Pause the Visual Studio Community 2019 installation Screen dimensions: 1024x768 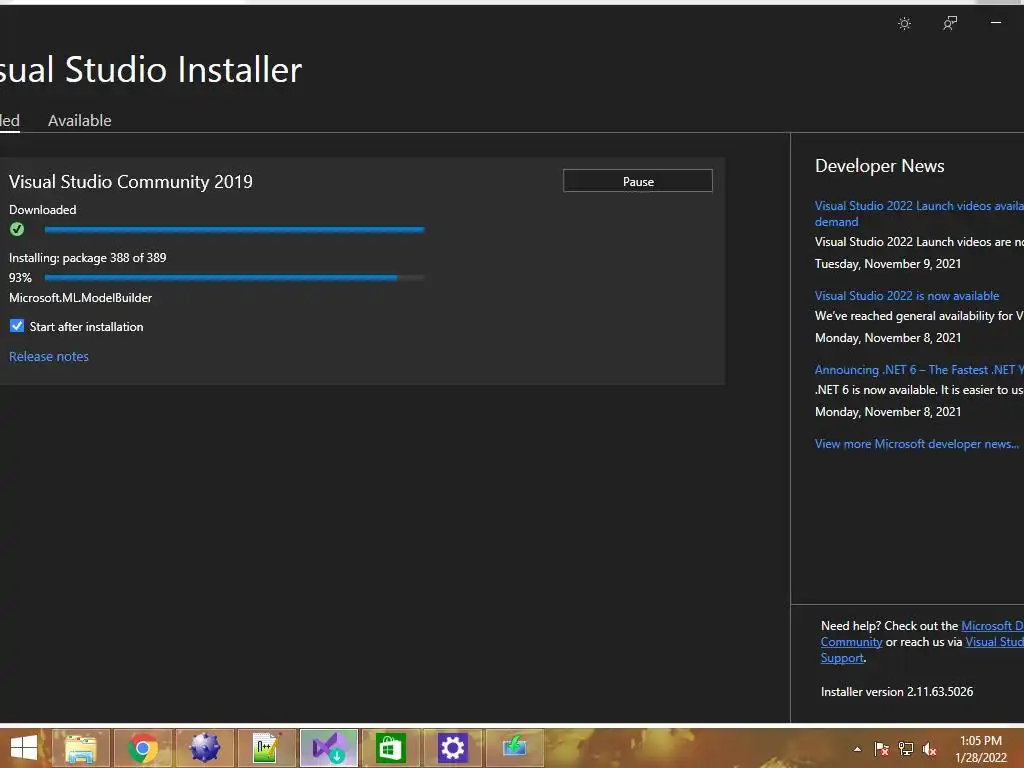click(637, 181)
